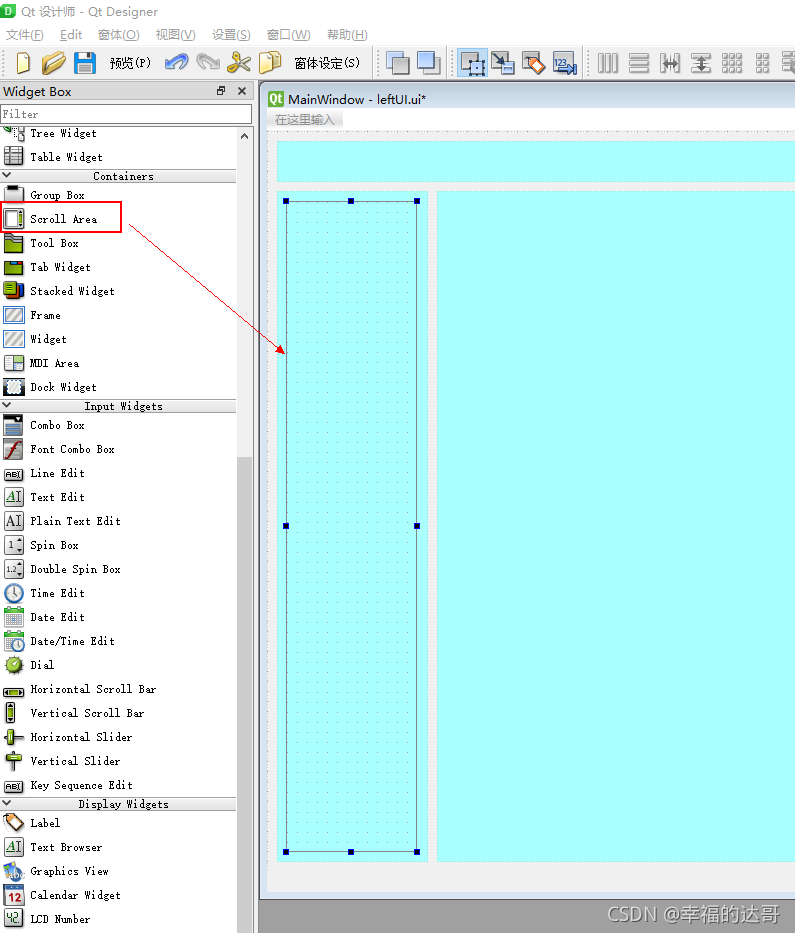795x933 pixels.
Task: Select the Line Edit widget
Action: [57, 473]
